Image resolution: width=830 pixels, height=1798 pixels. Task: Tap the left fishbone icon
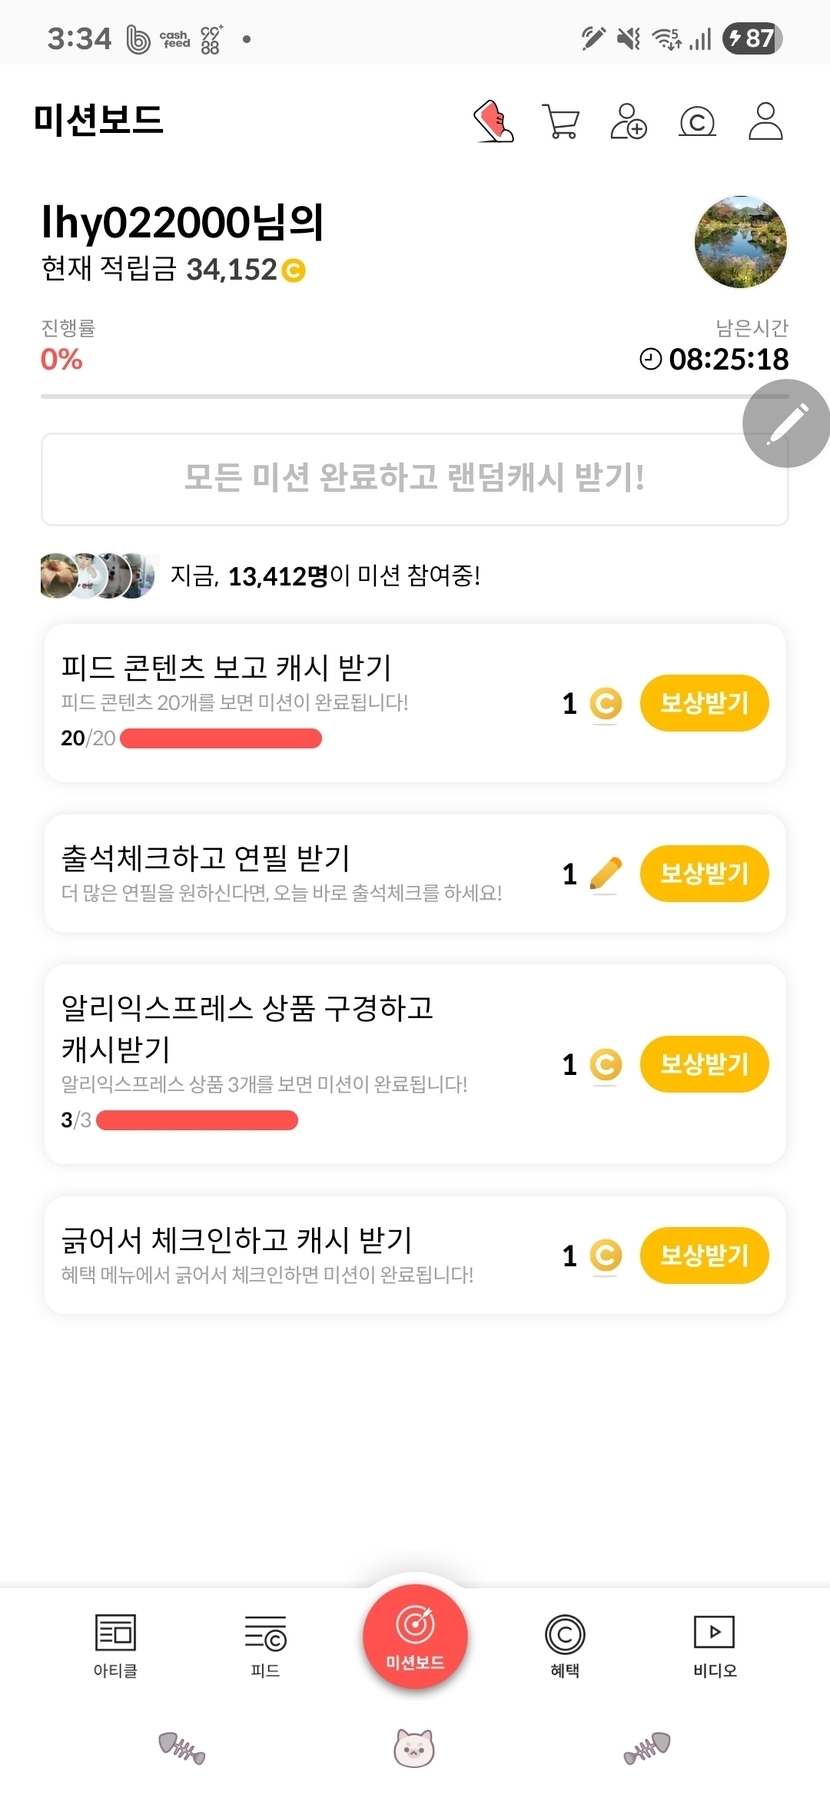182,1748
